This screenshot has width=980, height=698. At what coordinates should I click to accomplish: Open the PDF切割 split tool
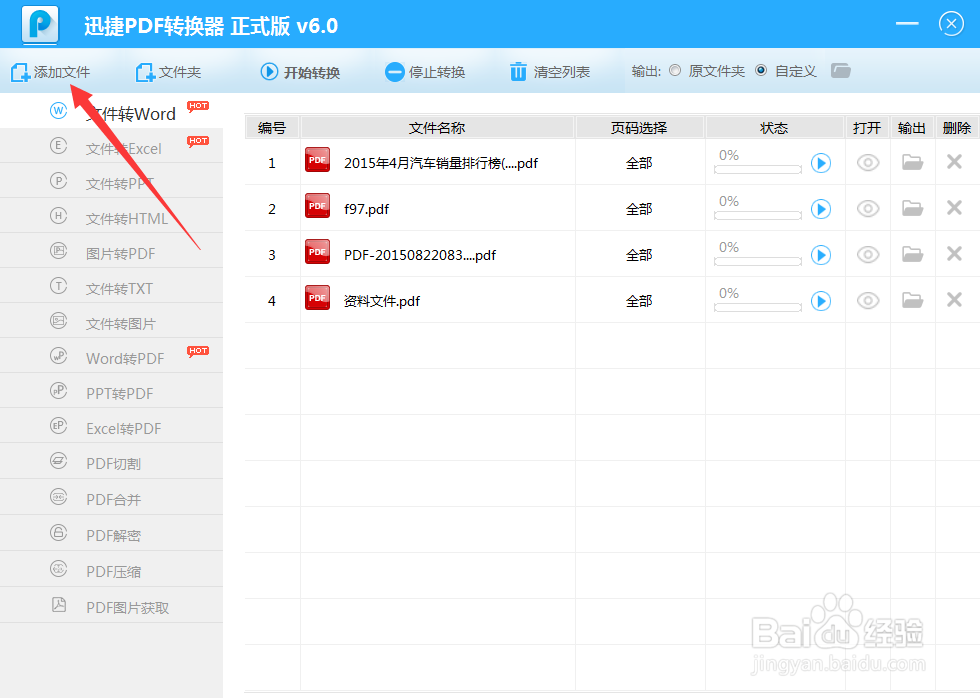(x=111, y=462)
